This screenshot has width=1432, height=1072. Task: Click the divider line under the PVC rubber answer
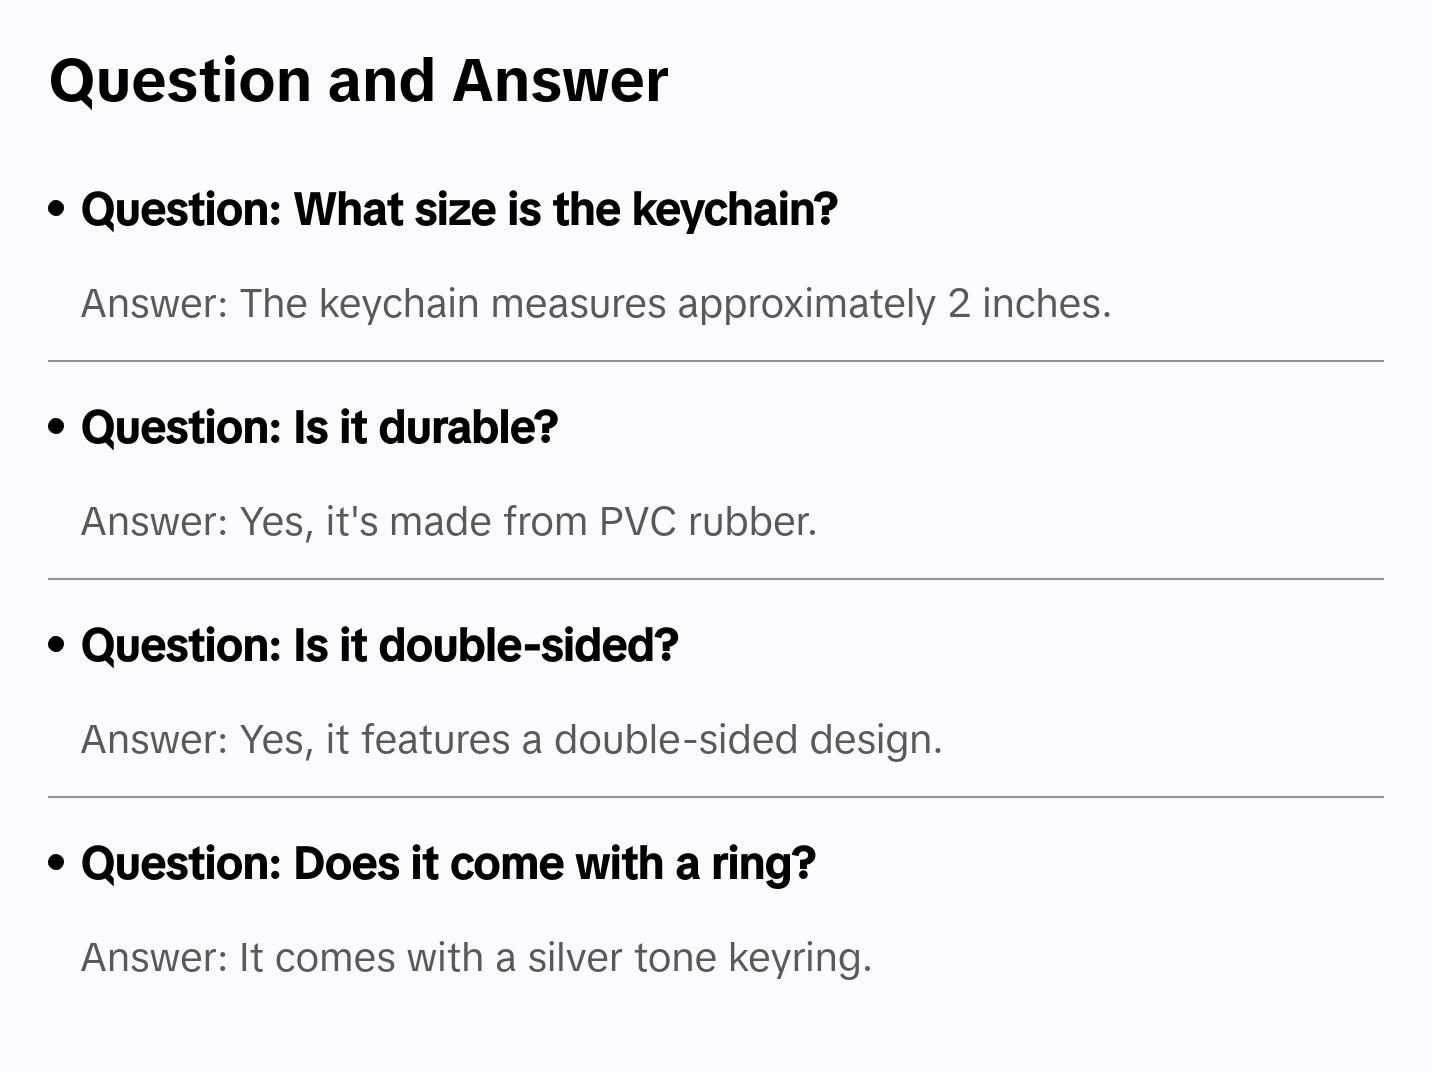tap(716, 579)
